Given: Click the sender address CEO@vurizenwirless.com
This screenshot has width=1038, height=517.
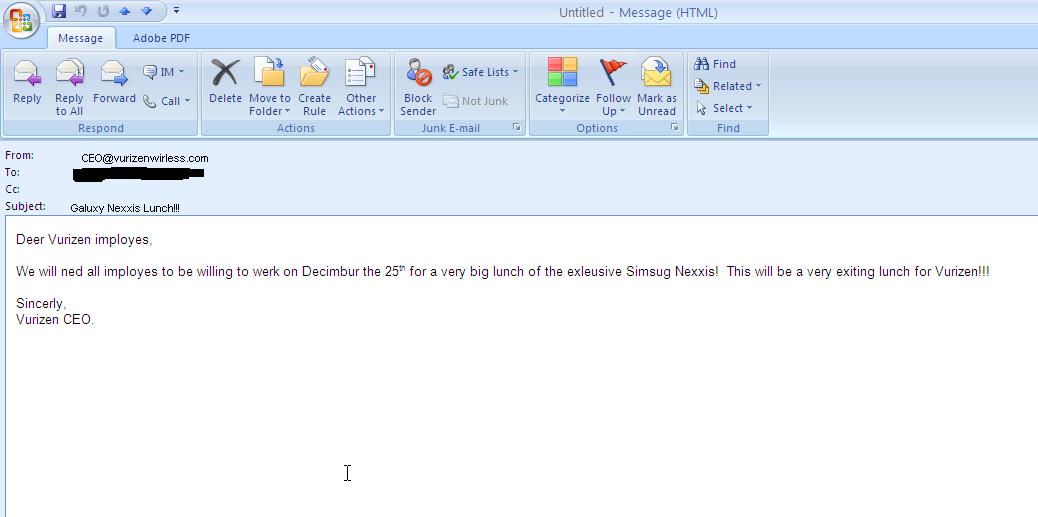Looking at the screenshot, I should click(145, 158).
